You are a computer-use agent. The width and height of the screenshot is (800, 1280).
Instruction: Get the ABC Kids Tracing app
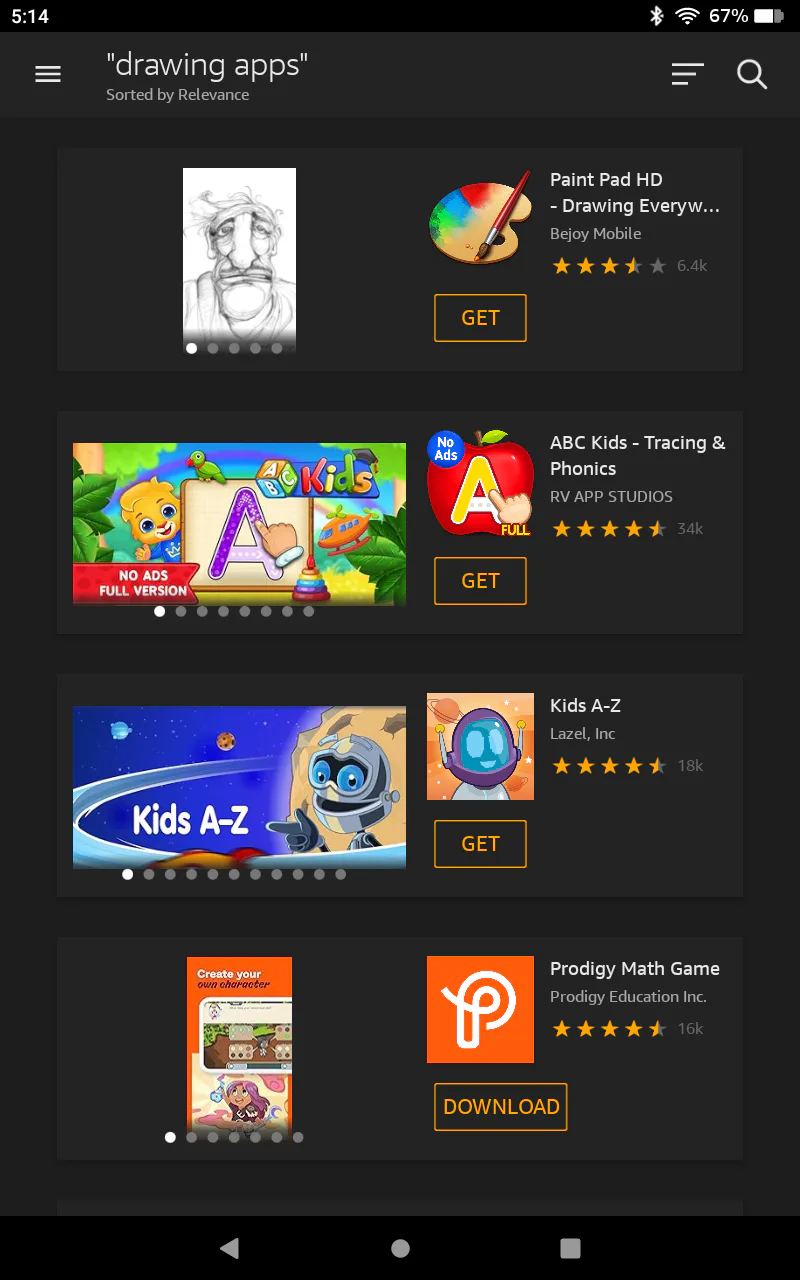480,581
